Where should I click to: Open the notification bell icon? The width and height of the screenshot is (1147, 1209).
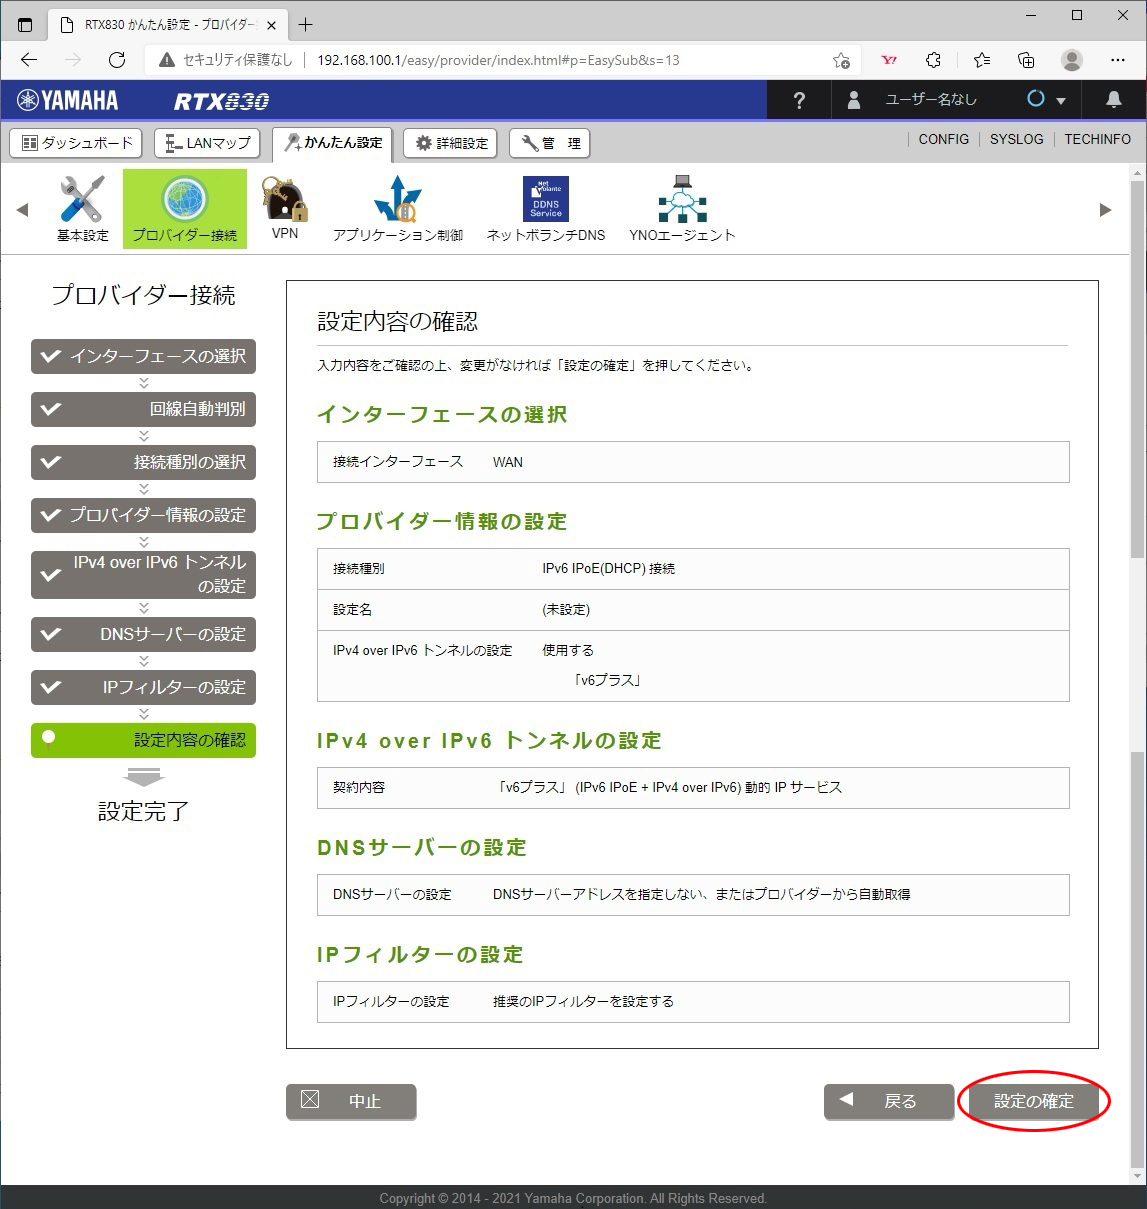1113,100
